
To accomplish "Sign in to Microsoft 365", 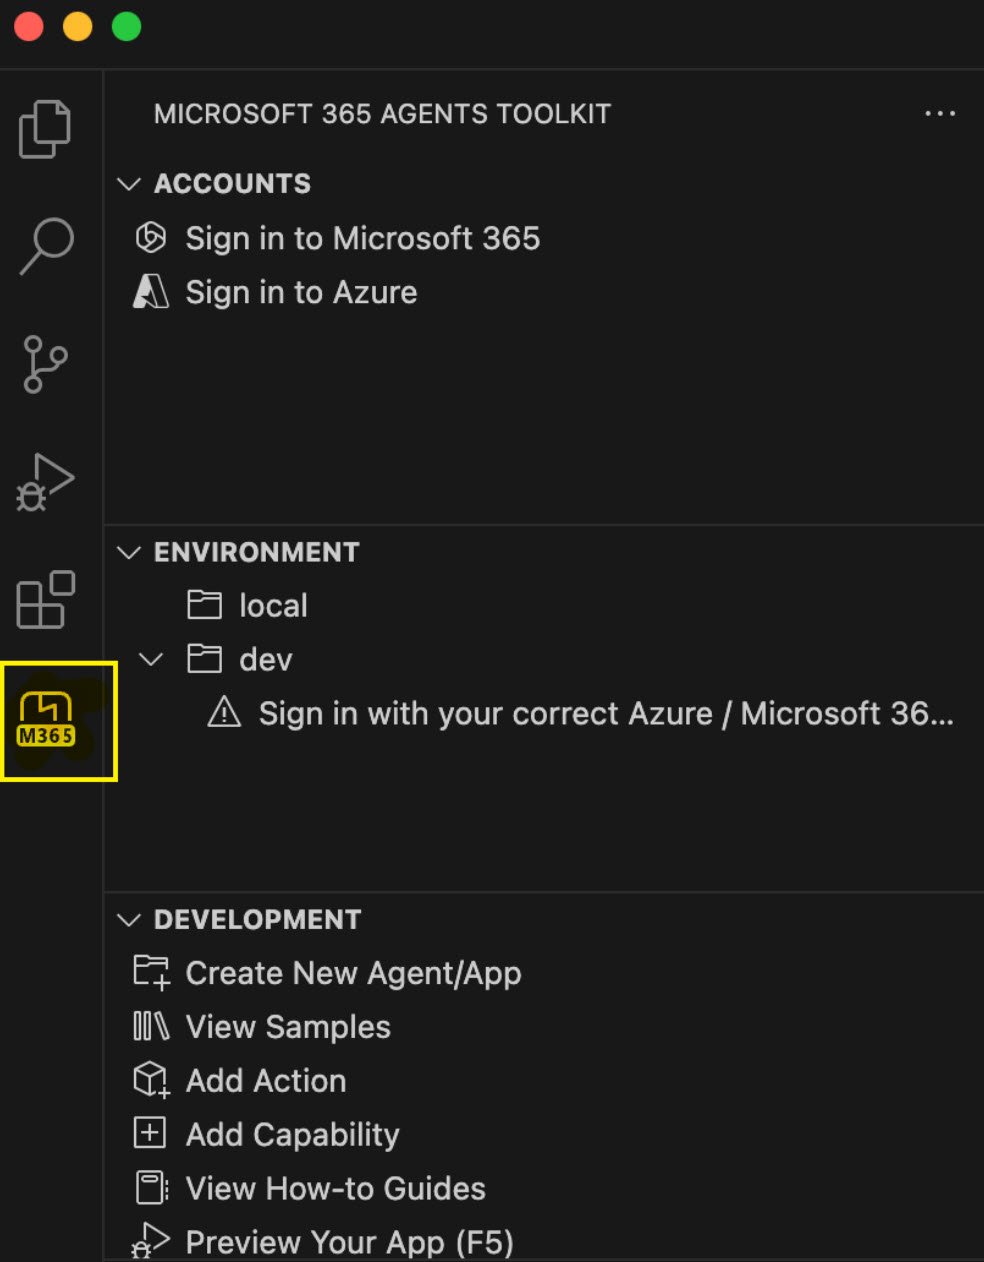I will (362, 238).
